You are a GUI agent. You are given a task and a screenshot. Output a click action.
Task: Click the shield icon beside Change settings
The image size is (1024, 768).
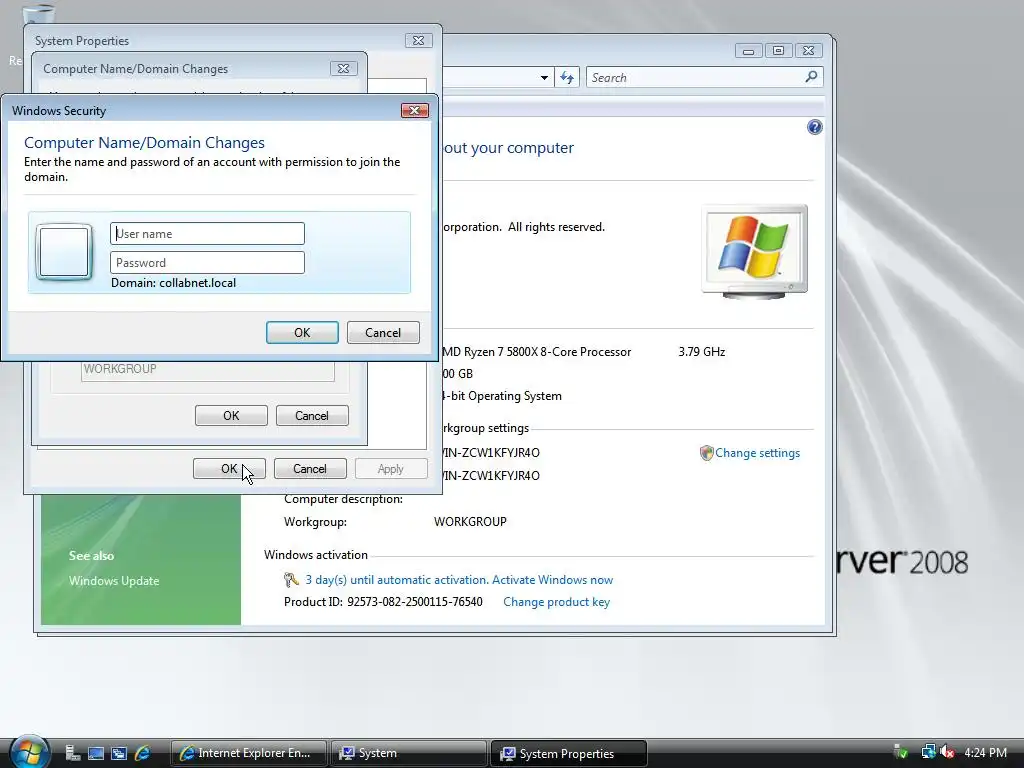click(x=706, y=453)
